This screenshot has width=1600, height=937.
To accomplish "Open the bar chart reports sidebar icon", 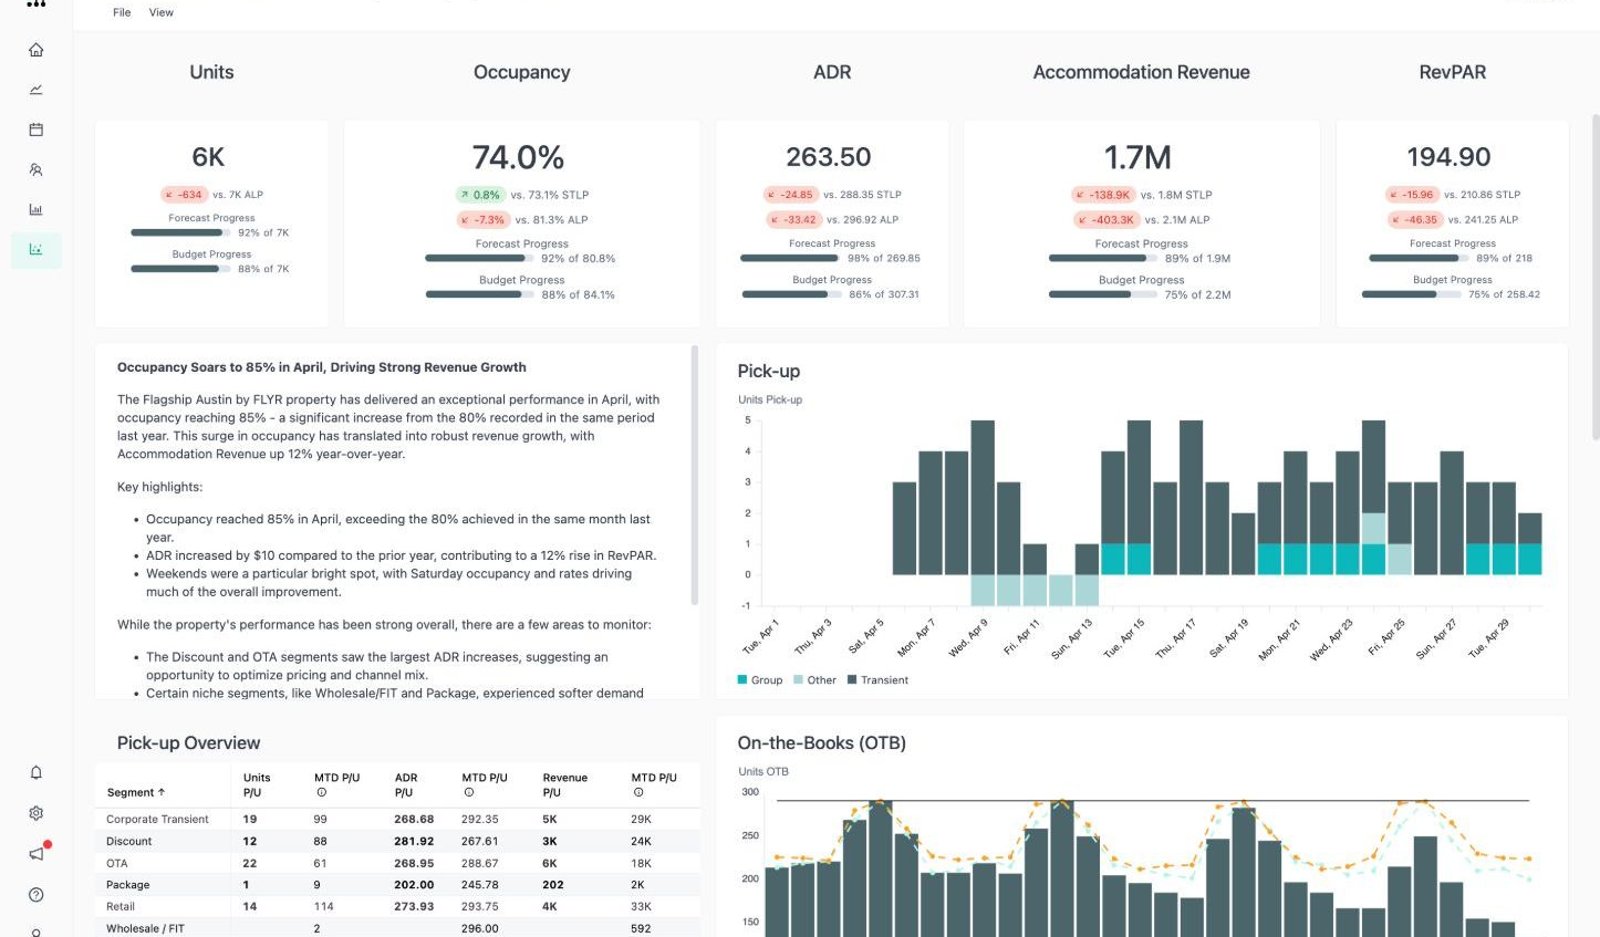I will [x=36, y=210].
